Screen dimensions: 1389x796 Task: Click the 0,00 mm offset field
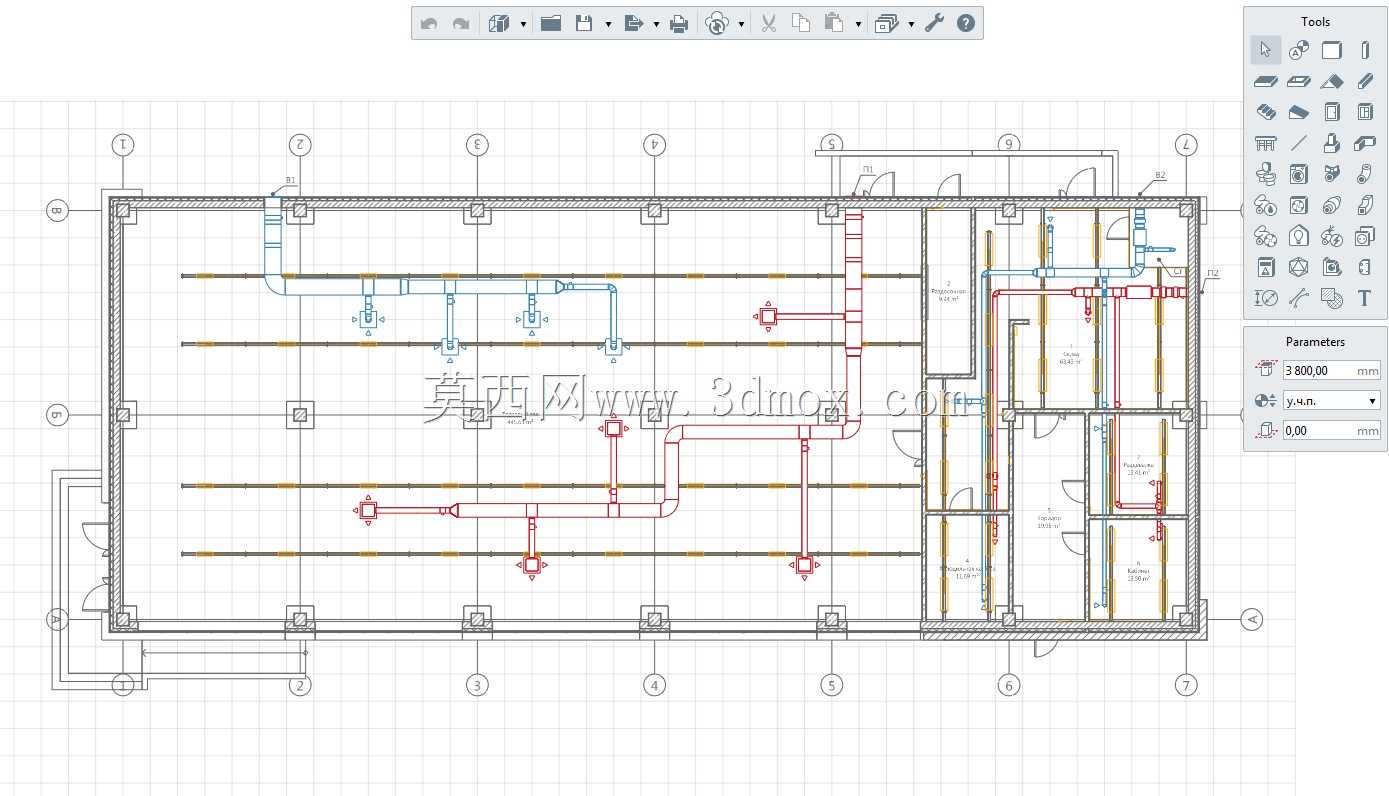click(x=1331, y=430)
